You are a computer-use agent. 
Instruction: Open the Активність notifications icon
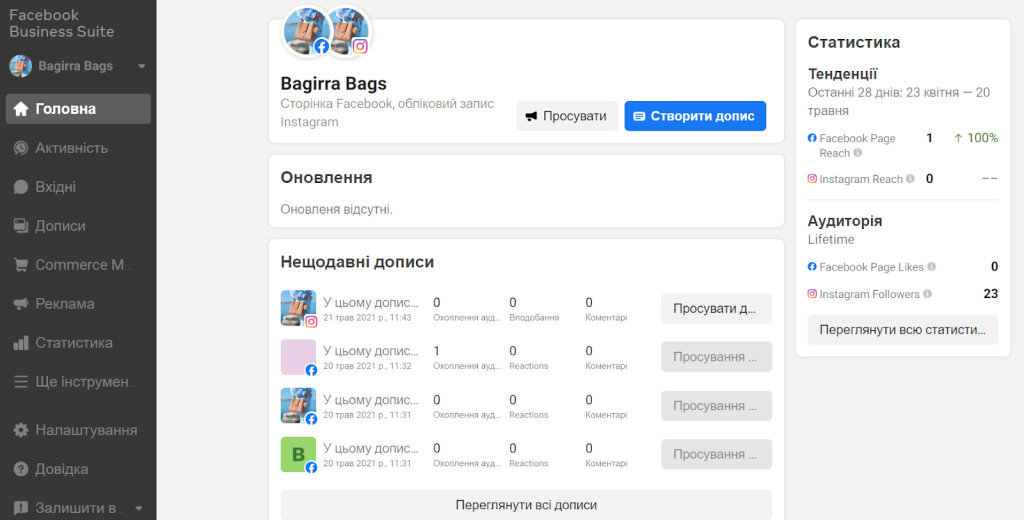coord(20,148)
